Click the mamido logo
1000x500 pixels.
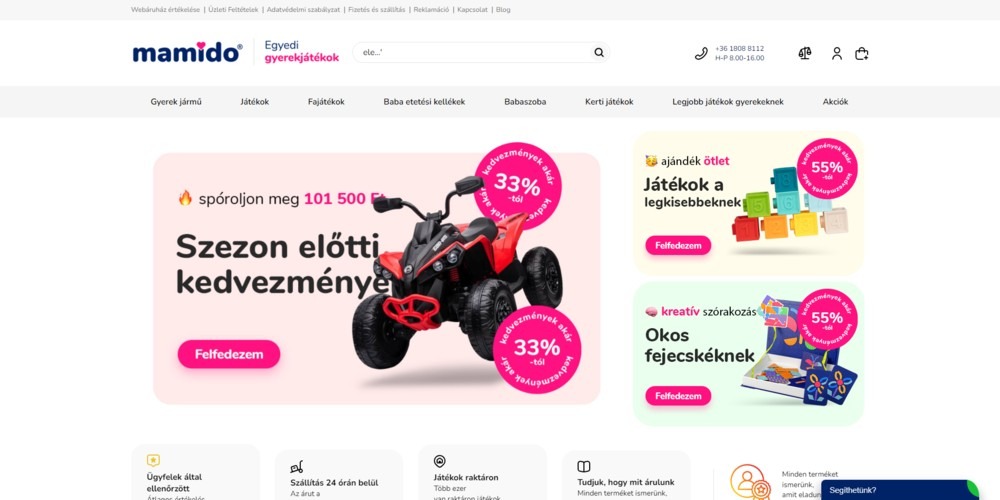pos(187,52)
